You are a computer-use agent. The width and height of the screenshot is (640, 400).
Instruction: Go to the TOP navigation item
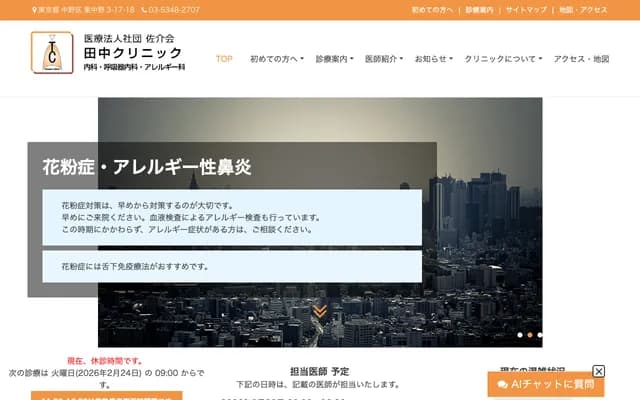224,59
